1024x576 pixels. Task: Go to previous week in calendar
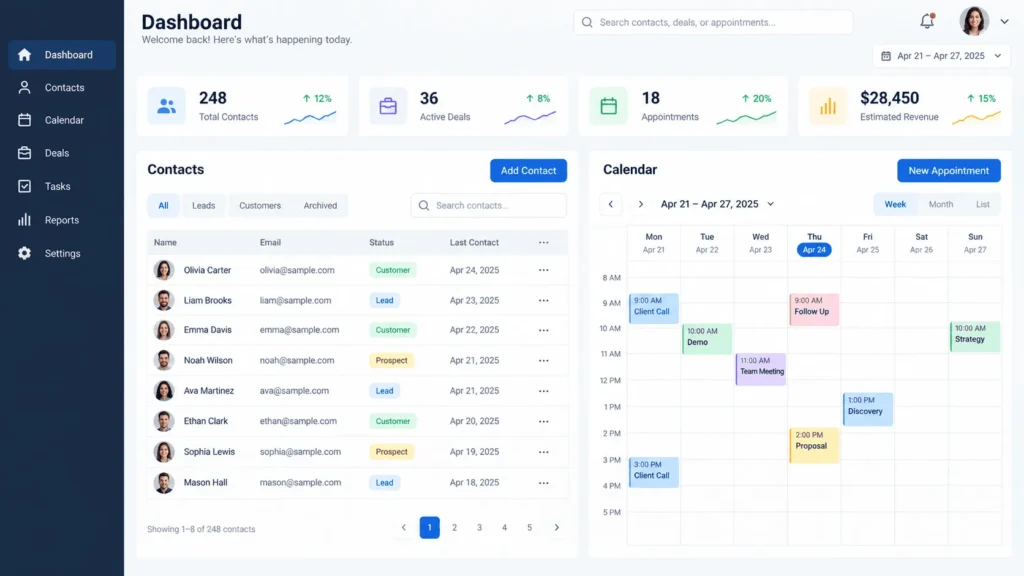[611, 204]
